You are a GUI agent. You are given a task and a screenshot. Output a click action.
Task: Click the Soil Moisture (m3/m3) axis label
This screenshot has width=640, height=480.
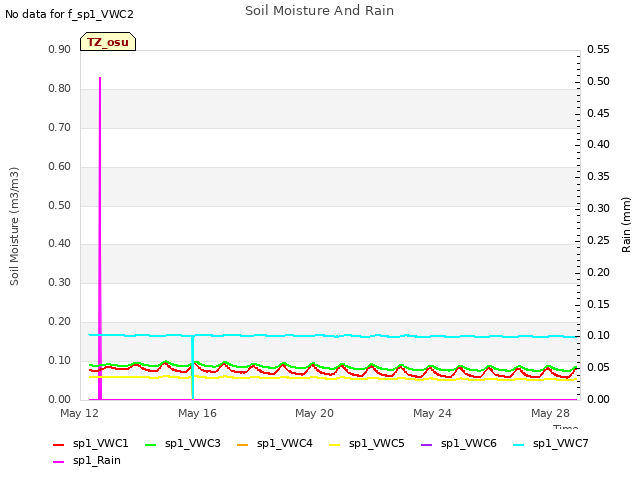14,226
